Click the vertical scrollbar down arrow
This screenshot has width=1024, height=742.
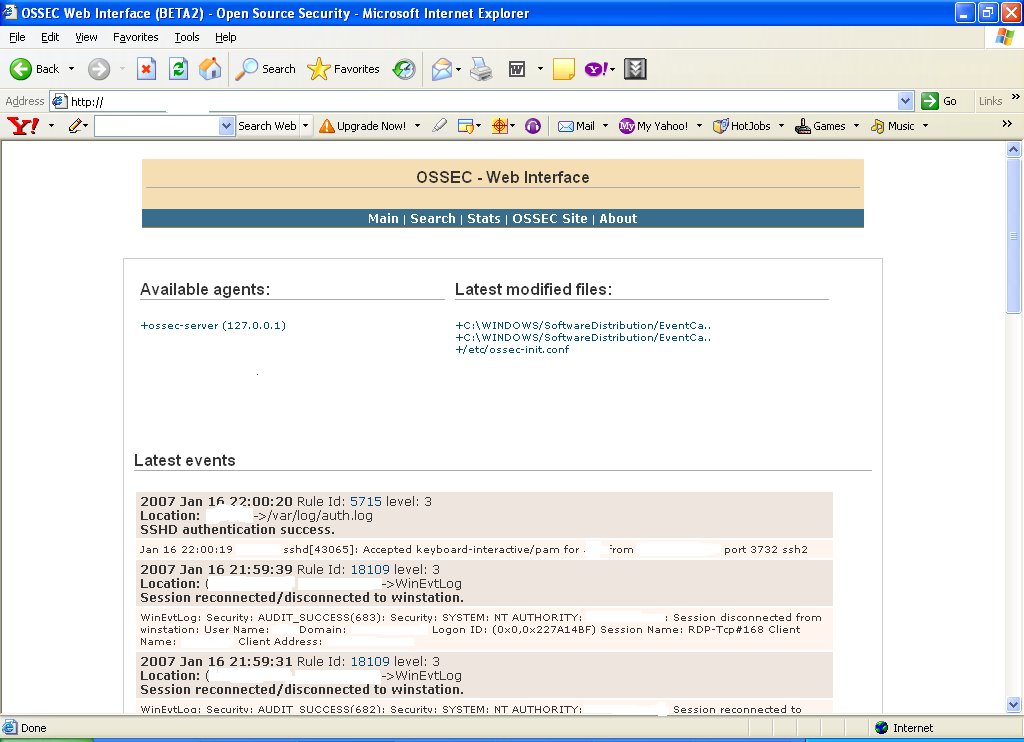click(1014, 704)
